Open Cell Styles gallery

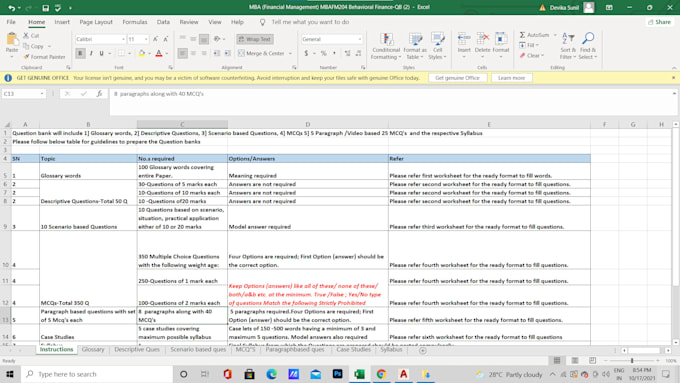pos(437,46)
